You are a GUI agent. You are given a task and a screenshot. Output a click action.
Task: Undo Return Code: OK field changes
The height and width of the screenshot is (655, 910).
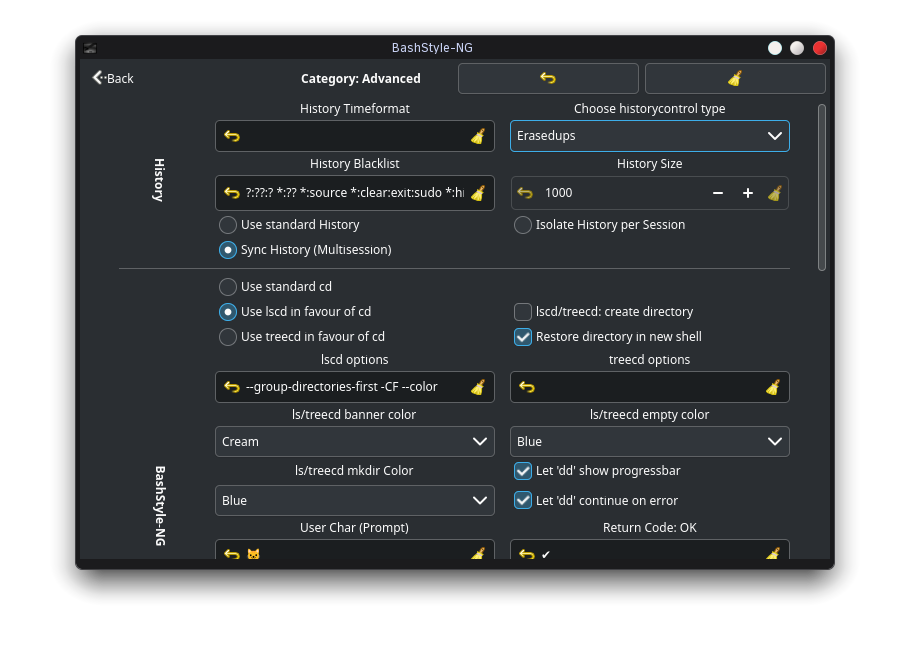(x=526, y=553)
